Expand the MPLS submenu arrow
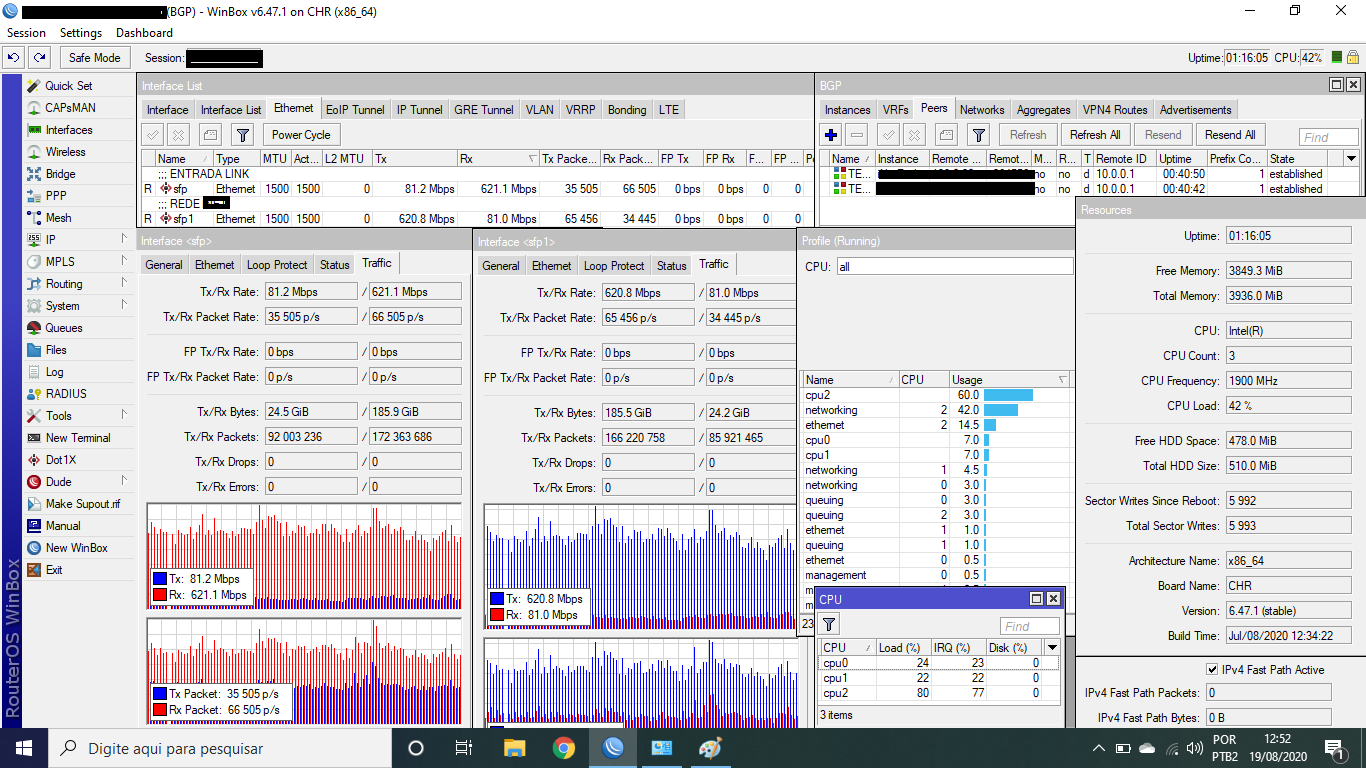This screenshot has width=1366, height=768. (x=124, y=261)
